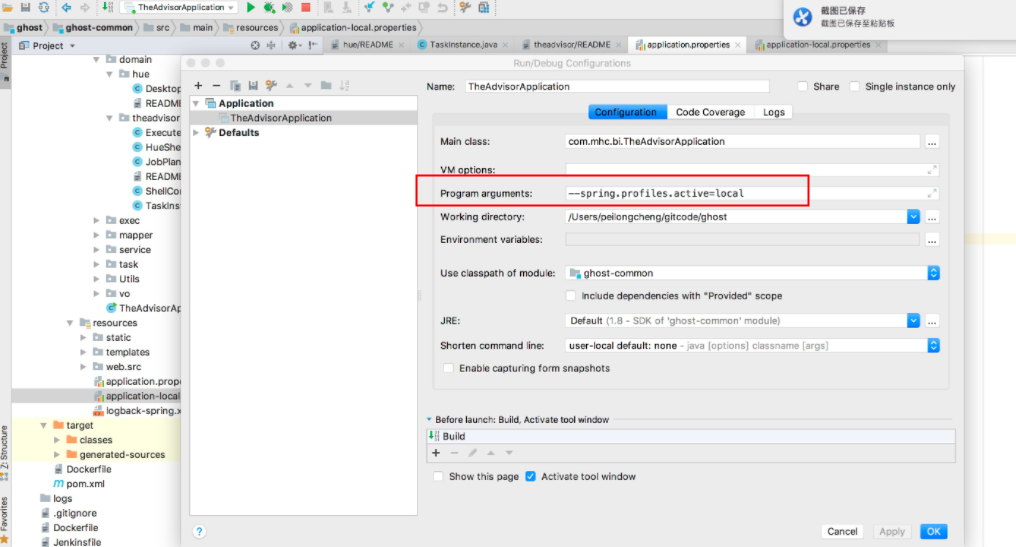The height and width of the screenshot is (547, 1016).
Task: Expand the Defaults node in configurations tree
Action: coord(196,132)
